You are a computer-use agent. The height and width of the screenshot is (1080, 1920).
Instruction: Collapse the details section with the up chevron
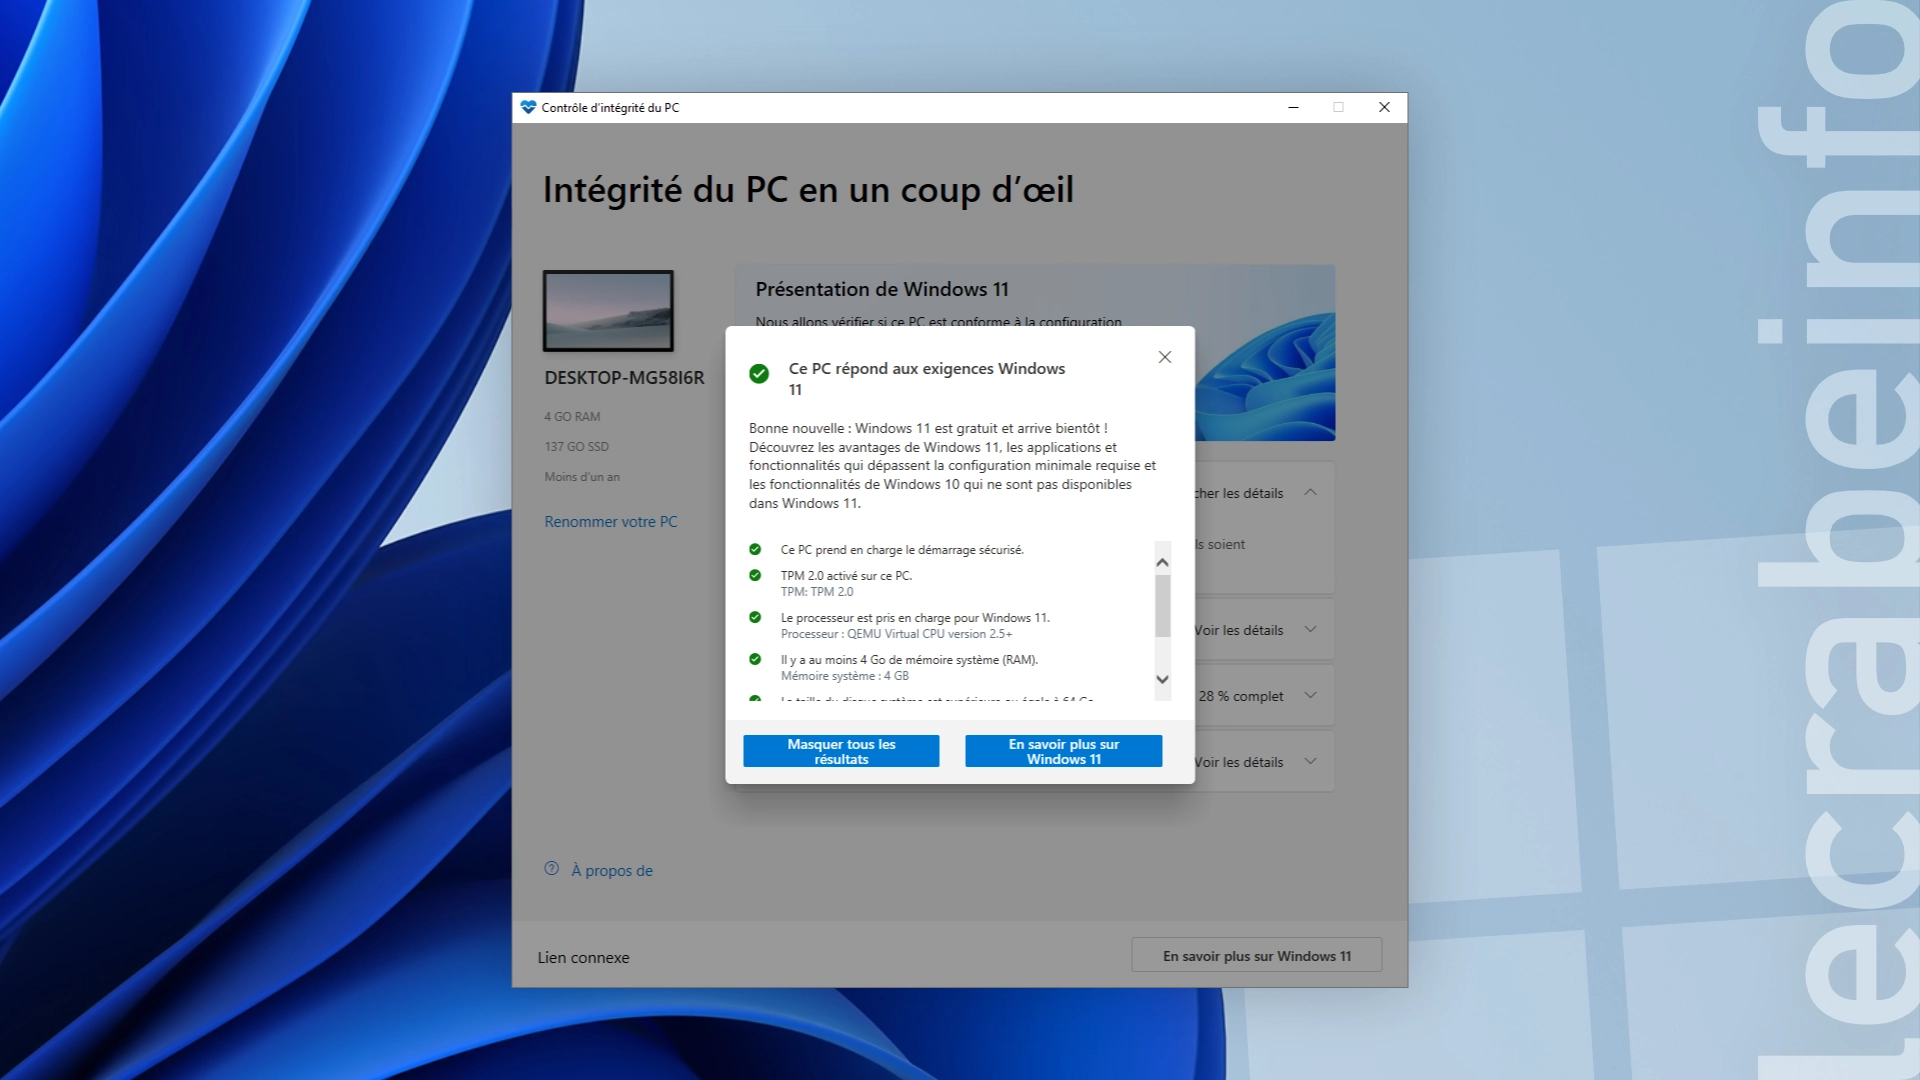pos(1310,493)
